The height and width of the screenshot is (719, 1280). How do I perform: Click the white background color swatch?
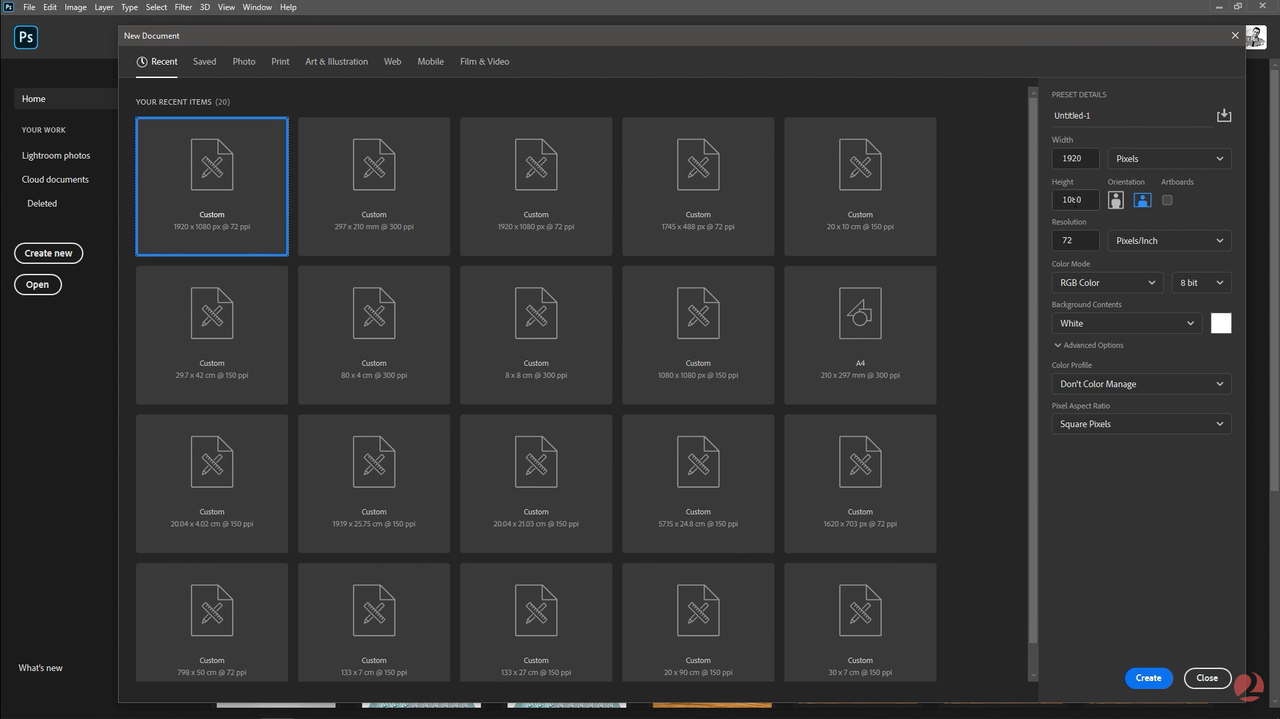click(x=1221, y=323)
